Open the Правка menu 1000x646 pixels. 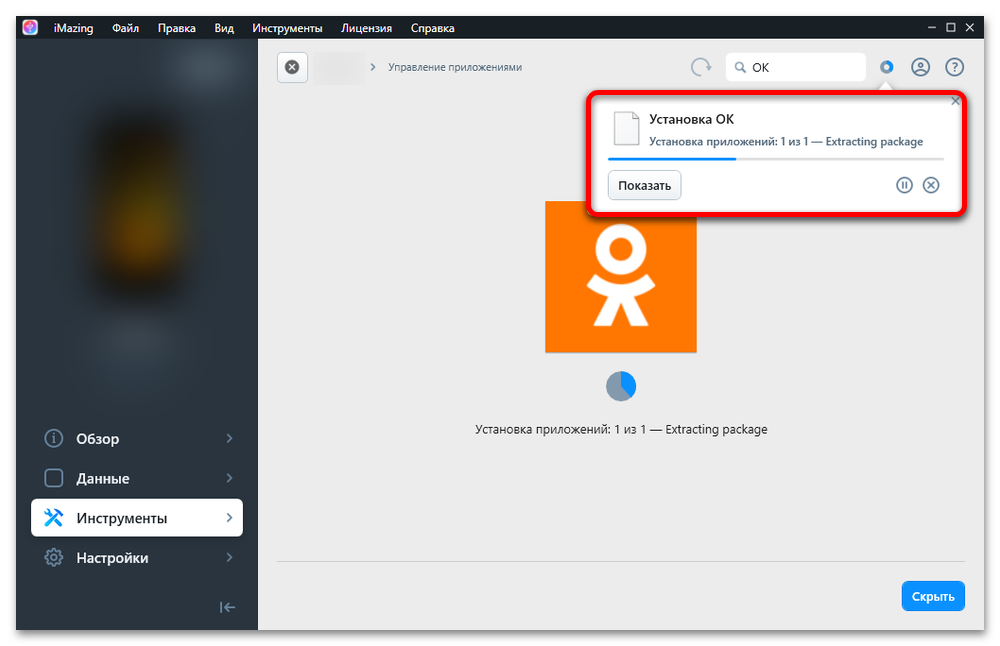click(x=177, y=28)
